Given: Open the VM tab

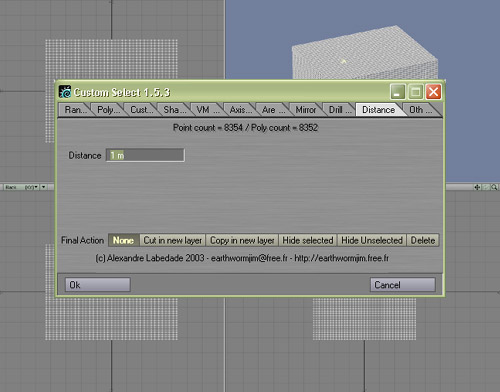Looking at the screenshot, I should coord(207,110).
